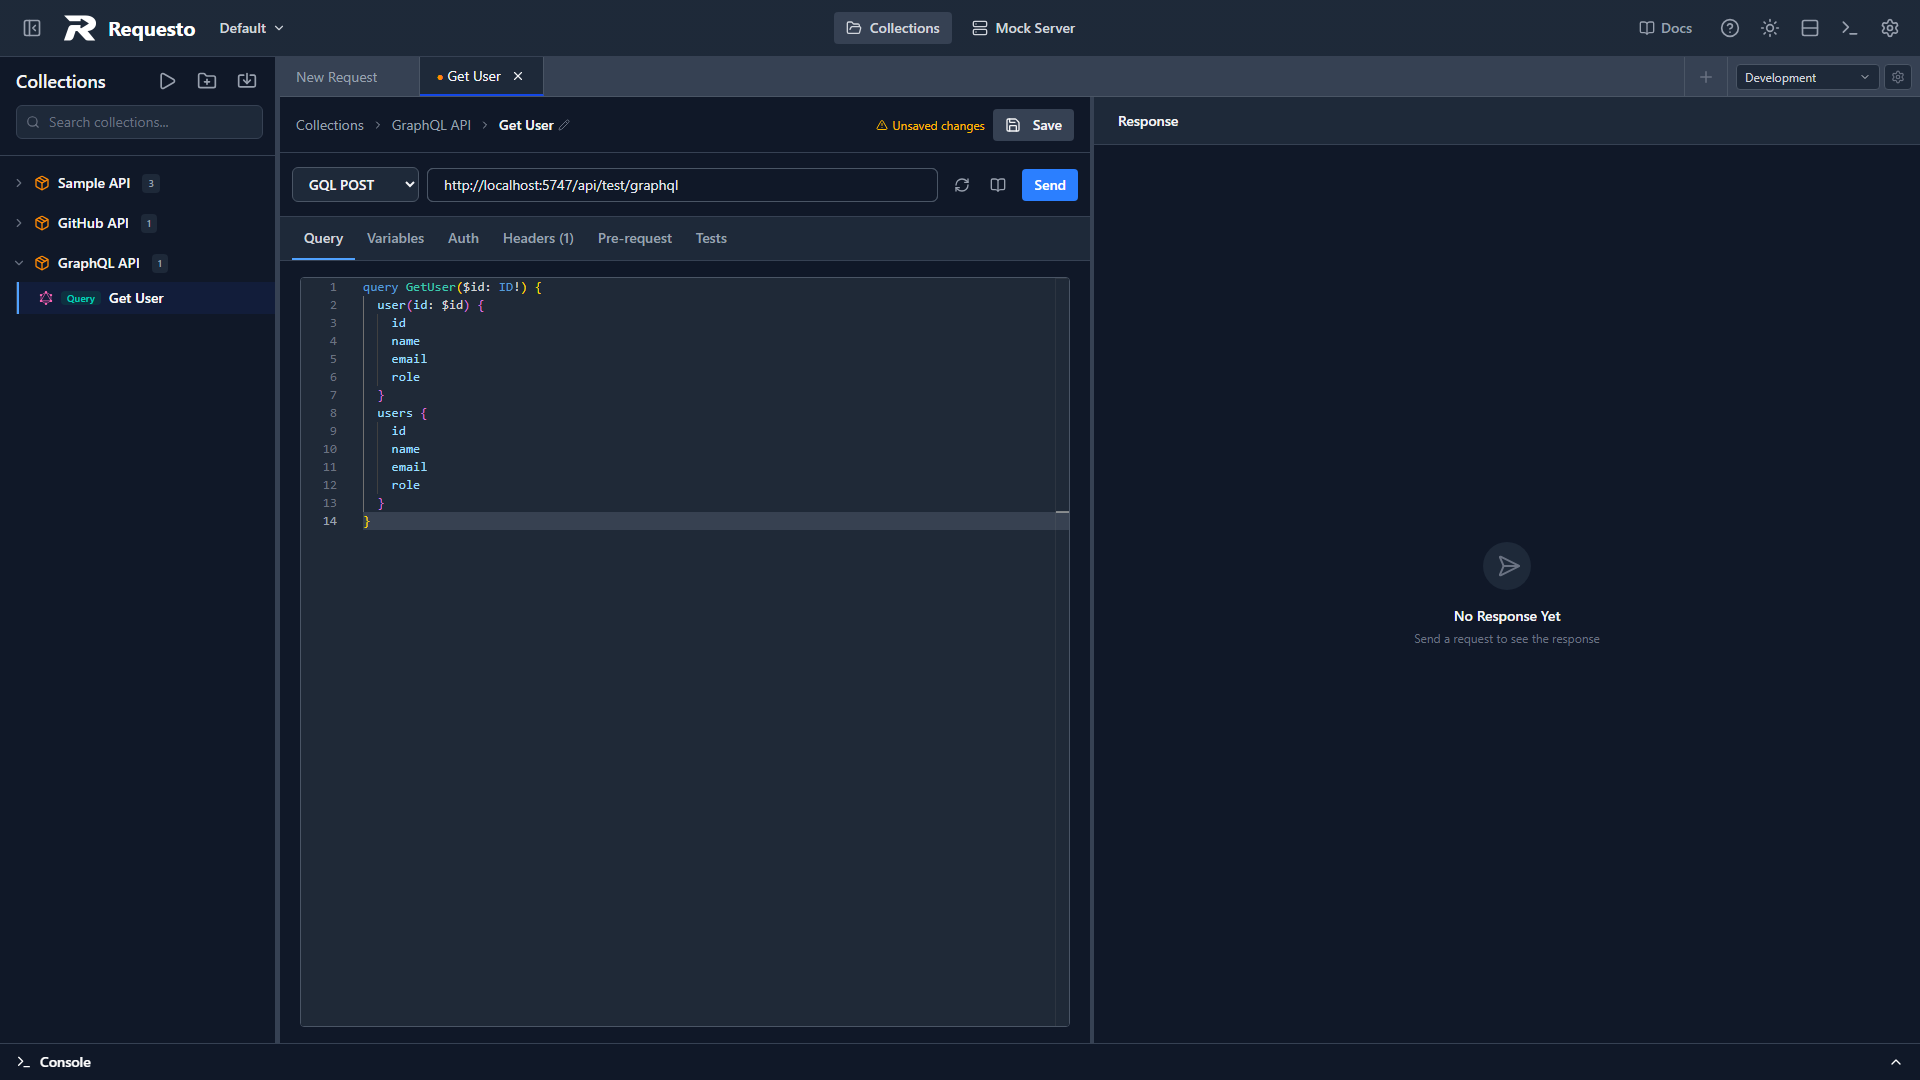Switch the panel layout icon

point(1810,28)
